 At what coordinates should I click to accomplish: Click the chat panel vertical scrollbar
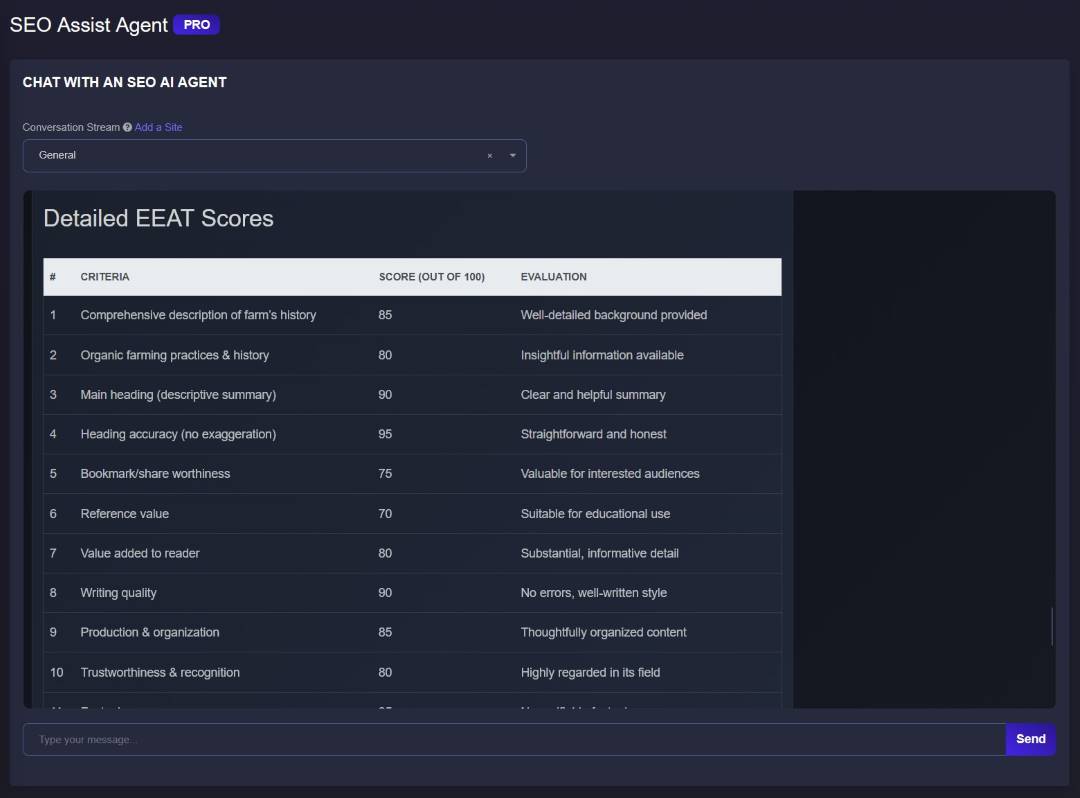pyautogui.click(x=1052, y=626)
